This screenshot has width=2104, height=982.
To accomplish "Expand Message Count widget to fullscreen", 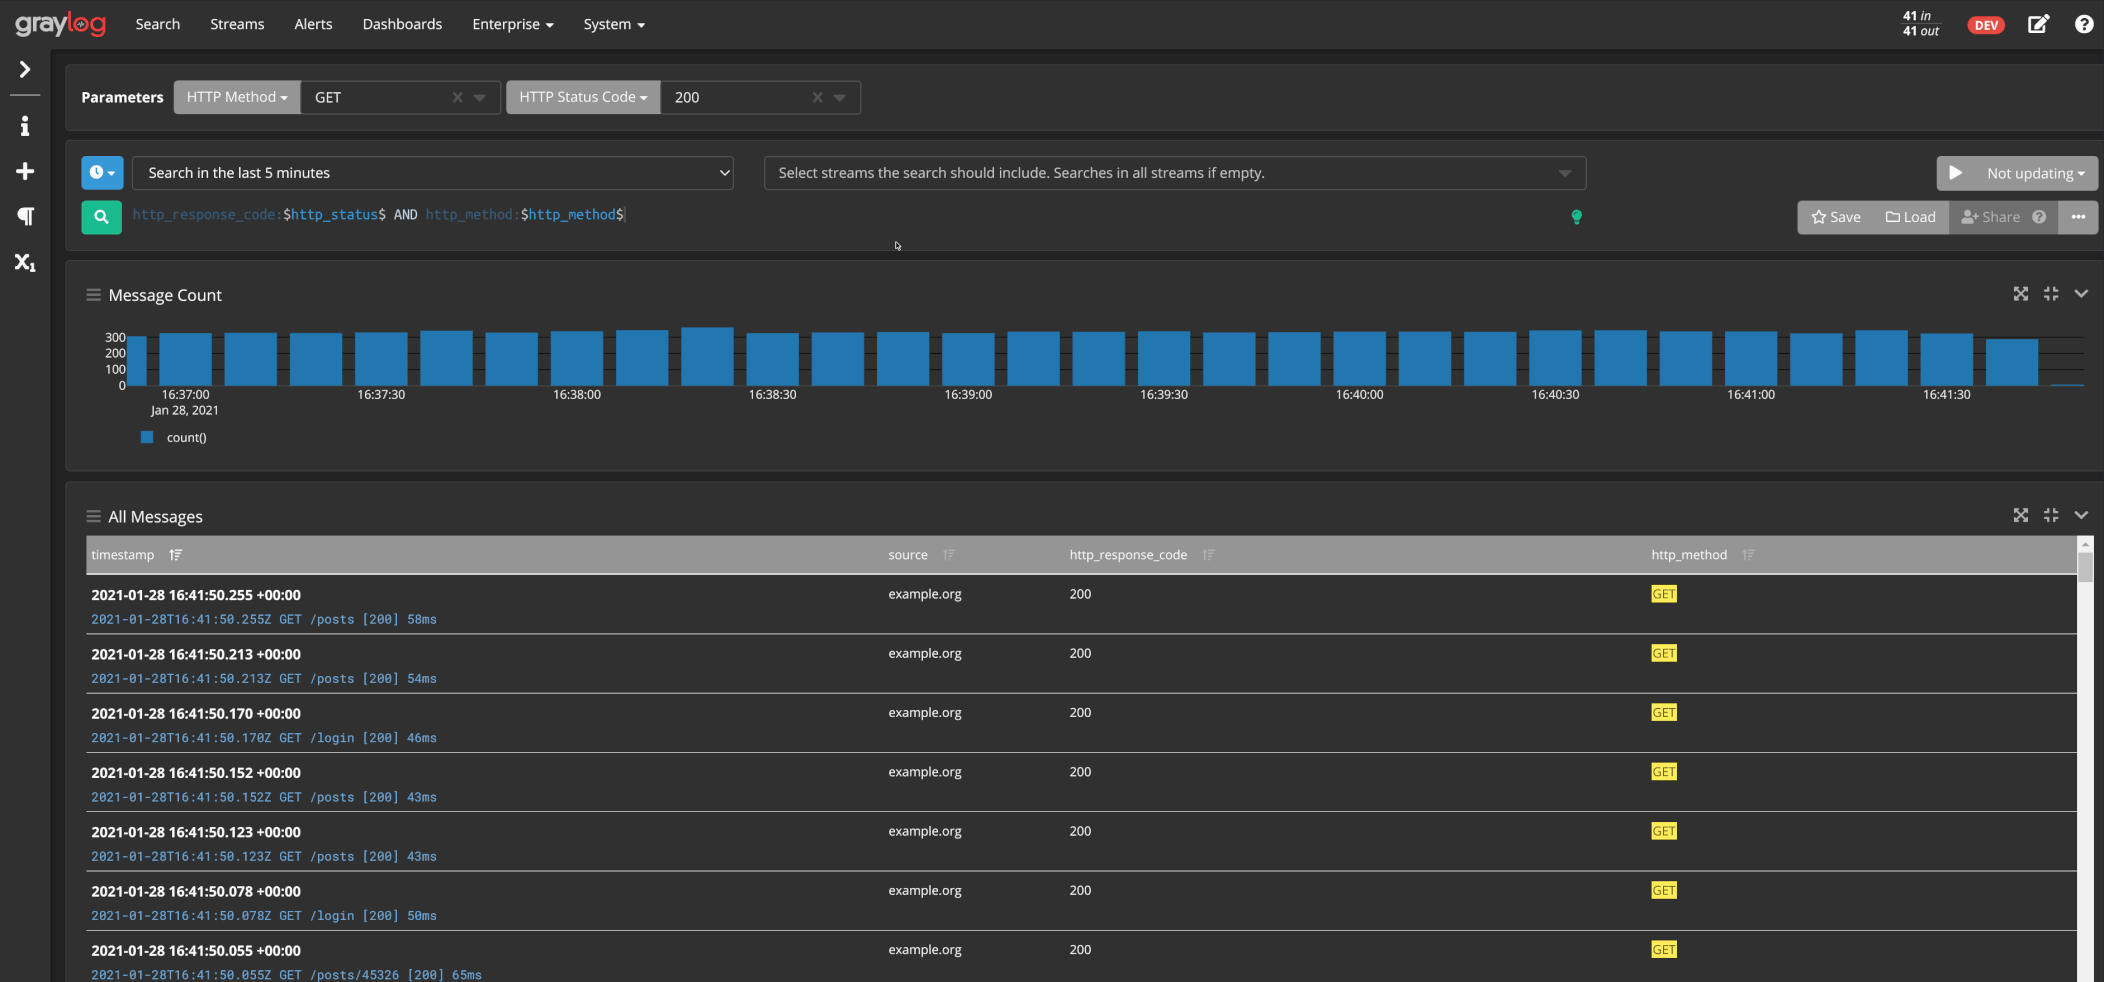I will pyautogui.click(x=2021, y=294).
